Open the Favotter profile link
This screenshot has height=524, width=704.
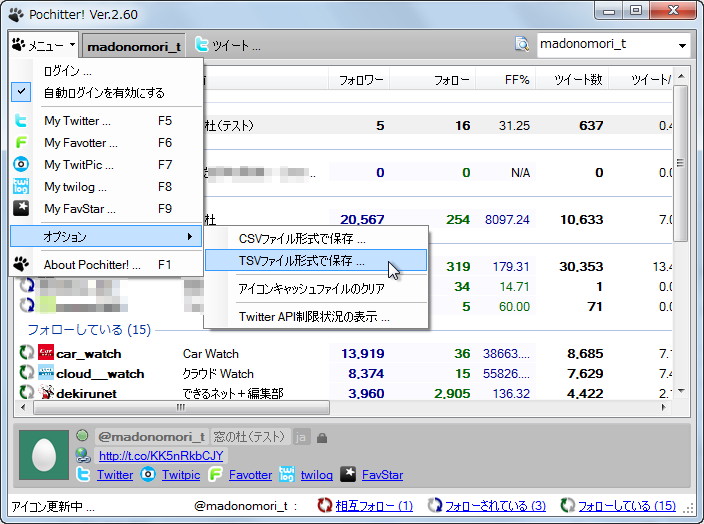click(250, 475)
